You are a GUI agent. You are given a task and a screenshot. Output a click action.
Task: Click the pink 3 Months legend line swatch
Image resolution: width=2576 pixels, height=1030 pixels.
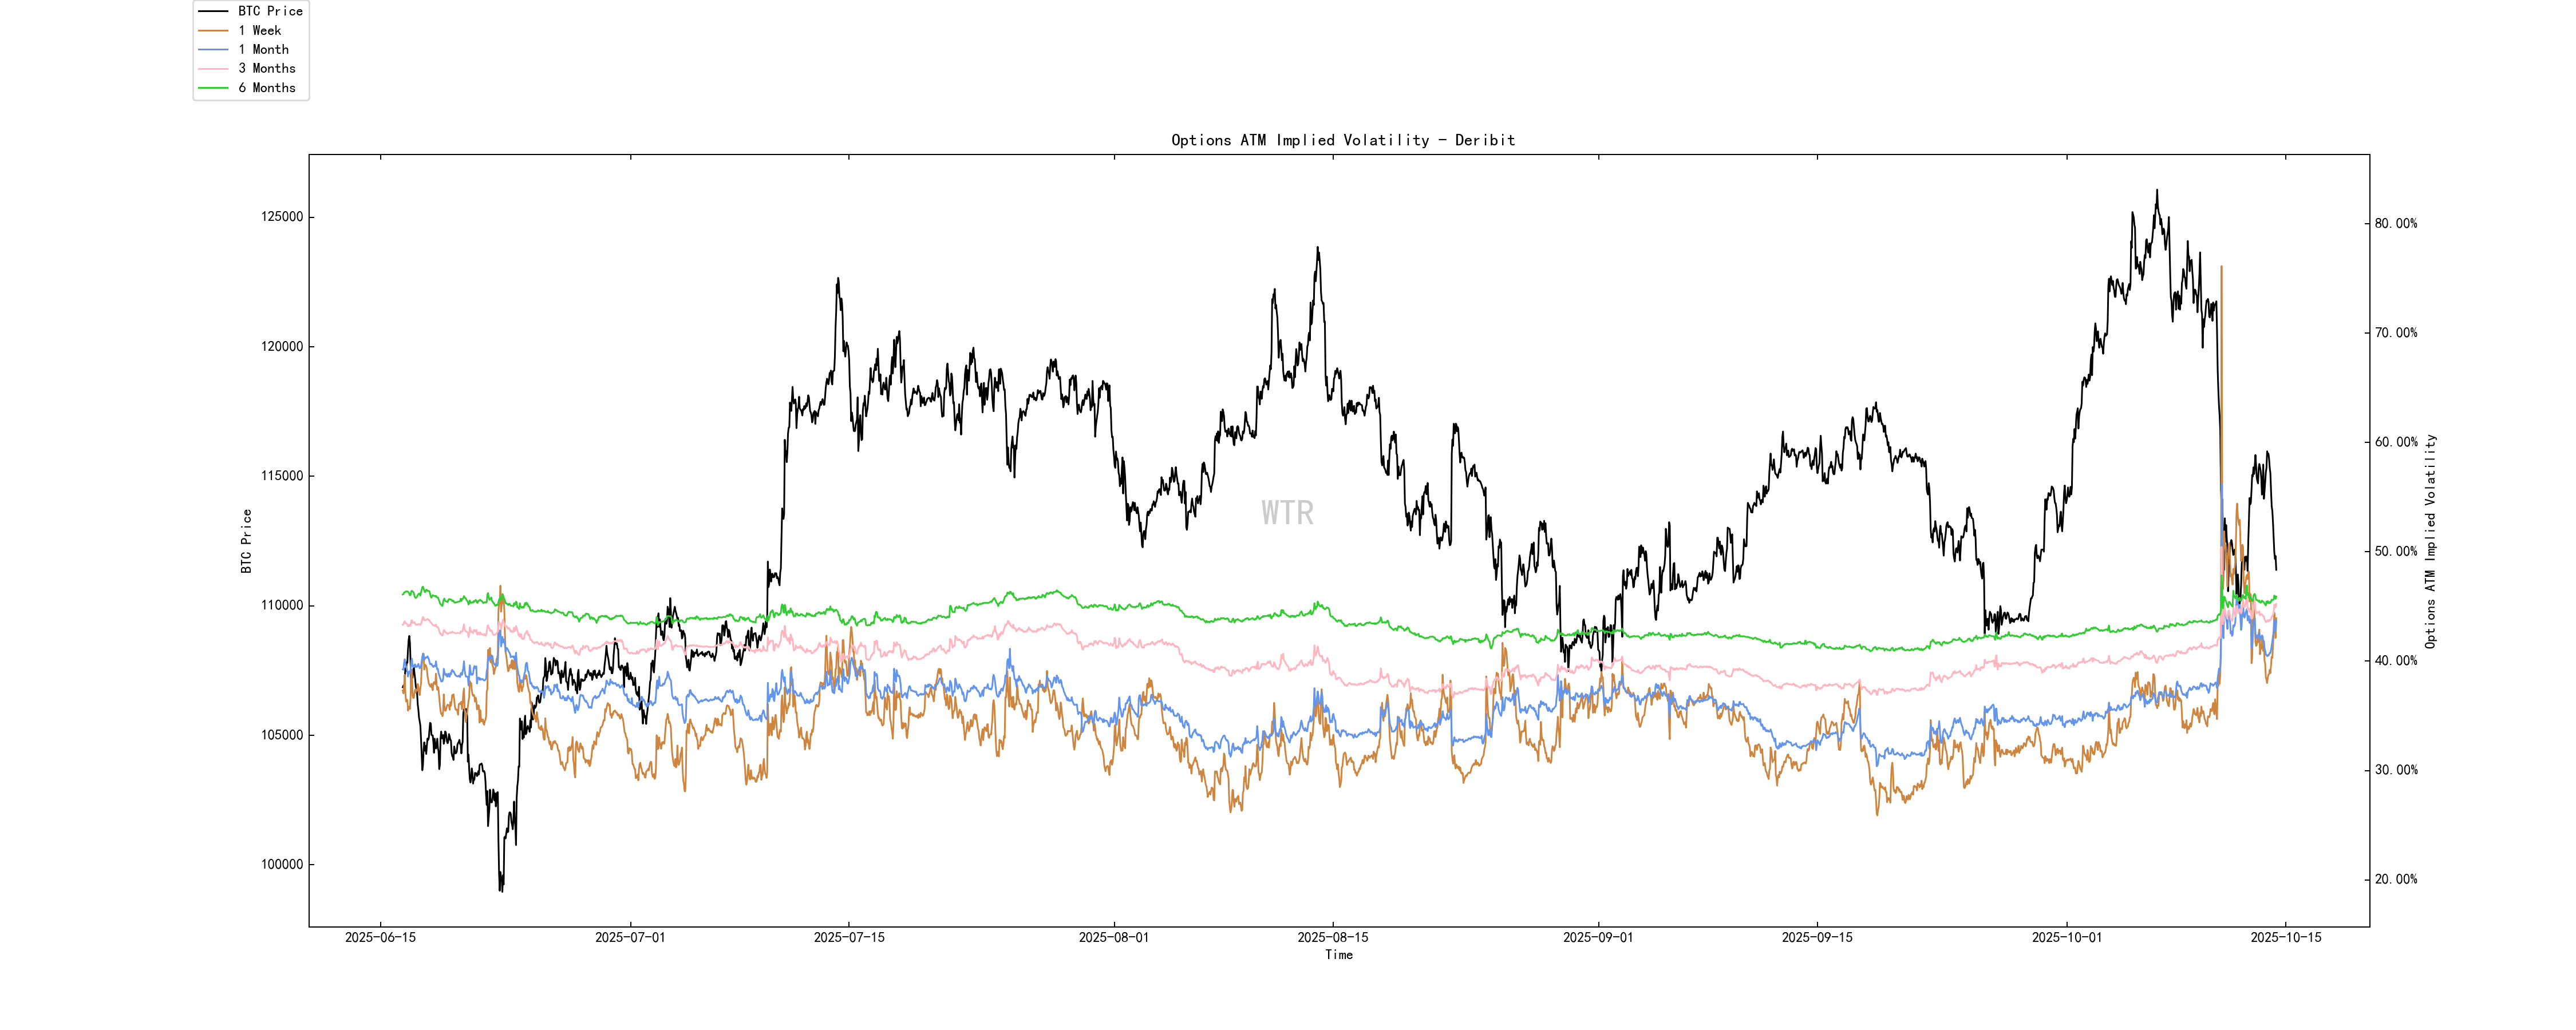(213, 68)
